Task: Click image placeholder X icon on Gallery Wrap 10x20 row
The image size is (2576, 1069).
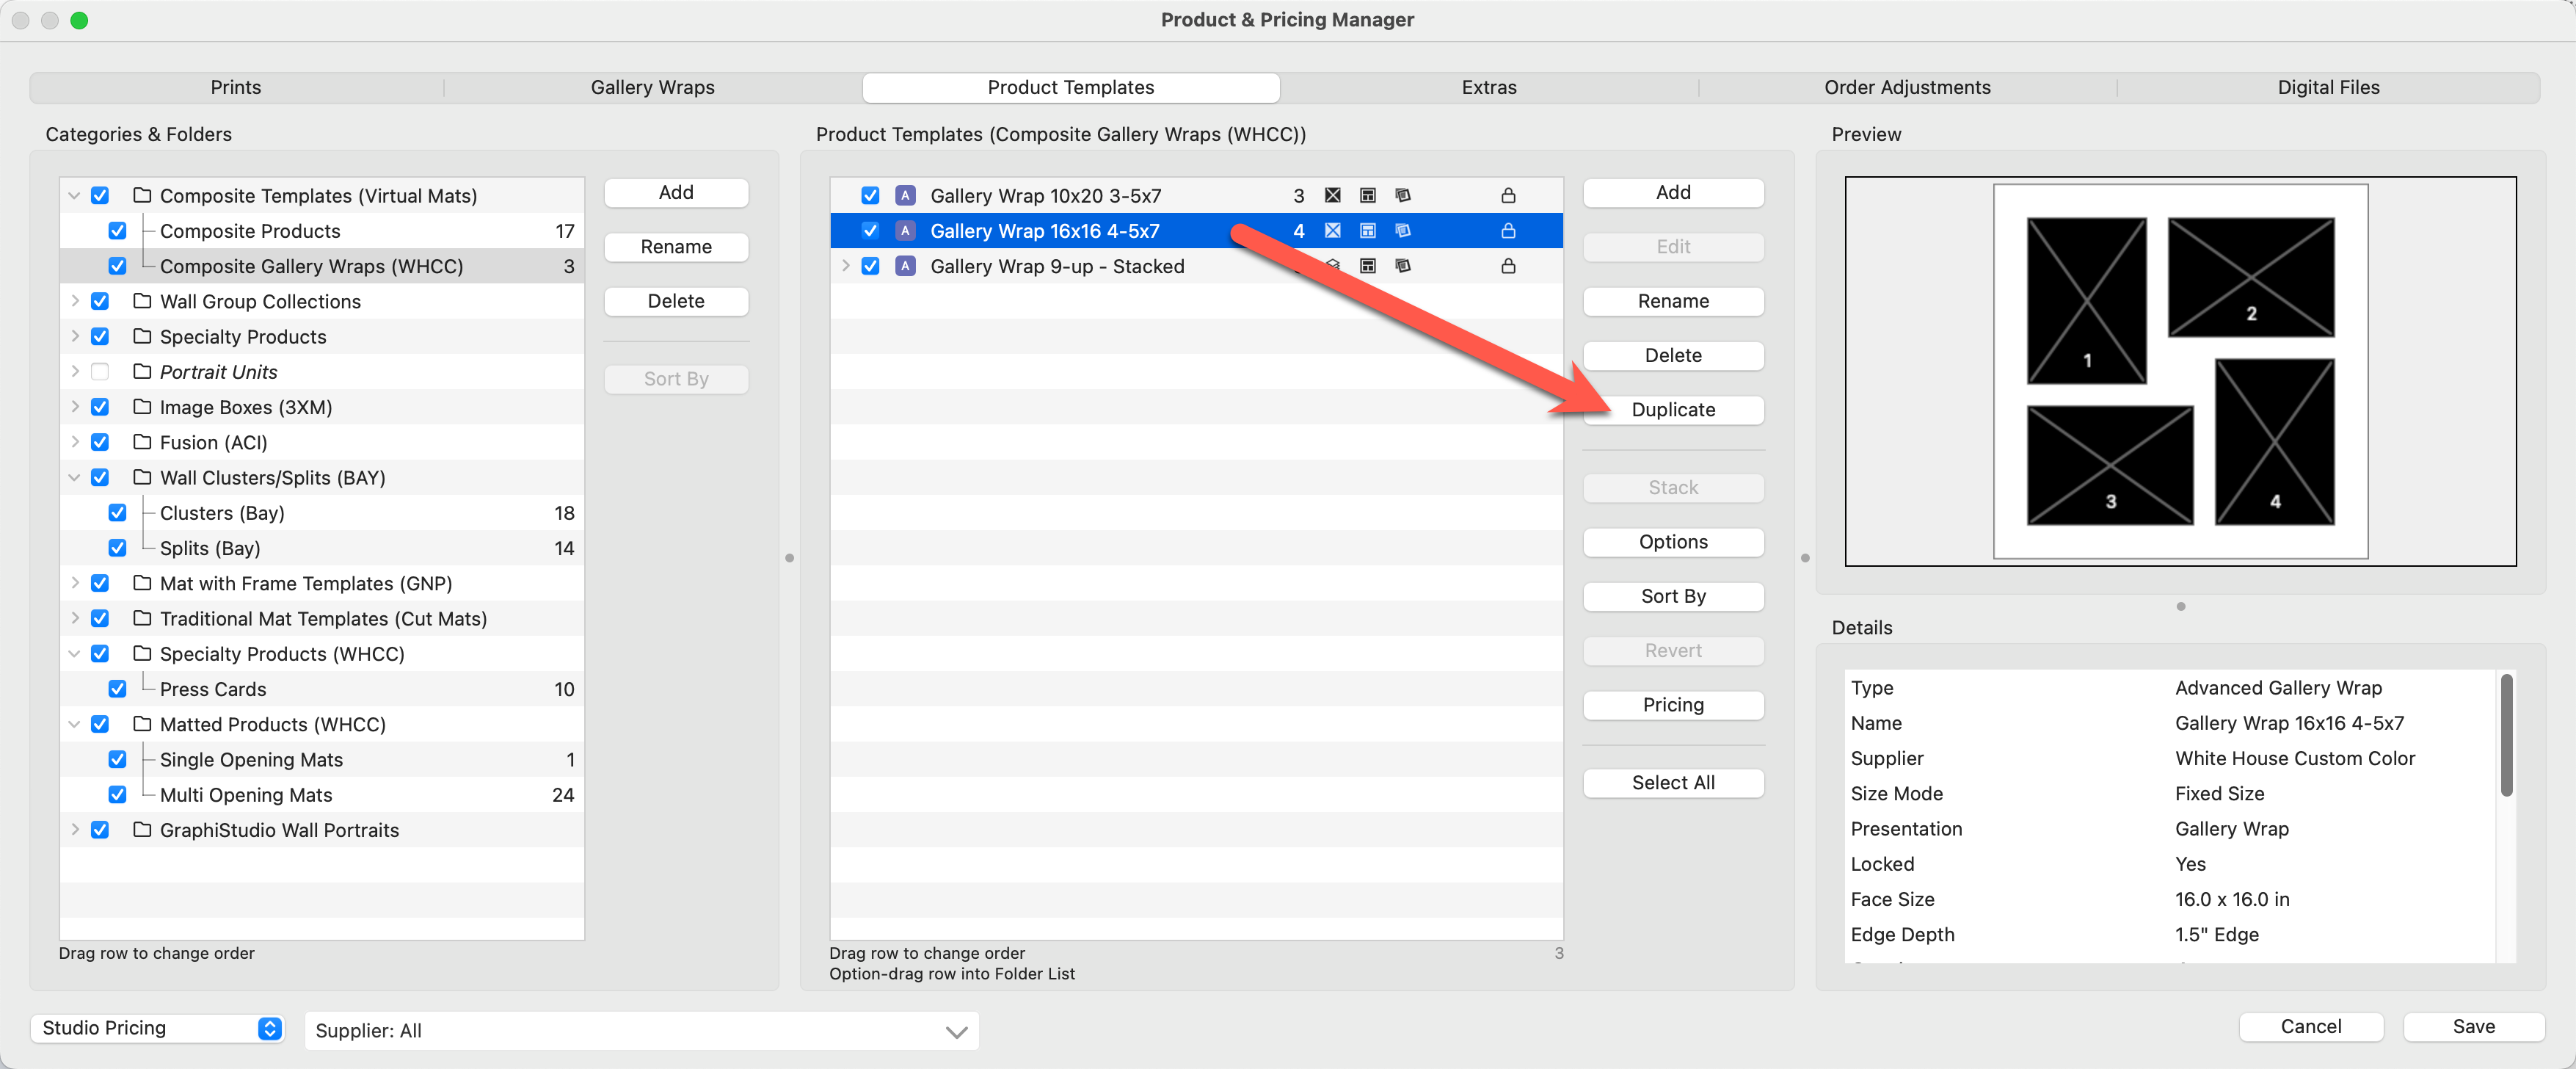Action: point(1332,195)
